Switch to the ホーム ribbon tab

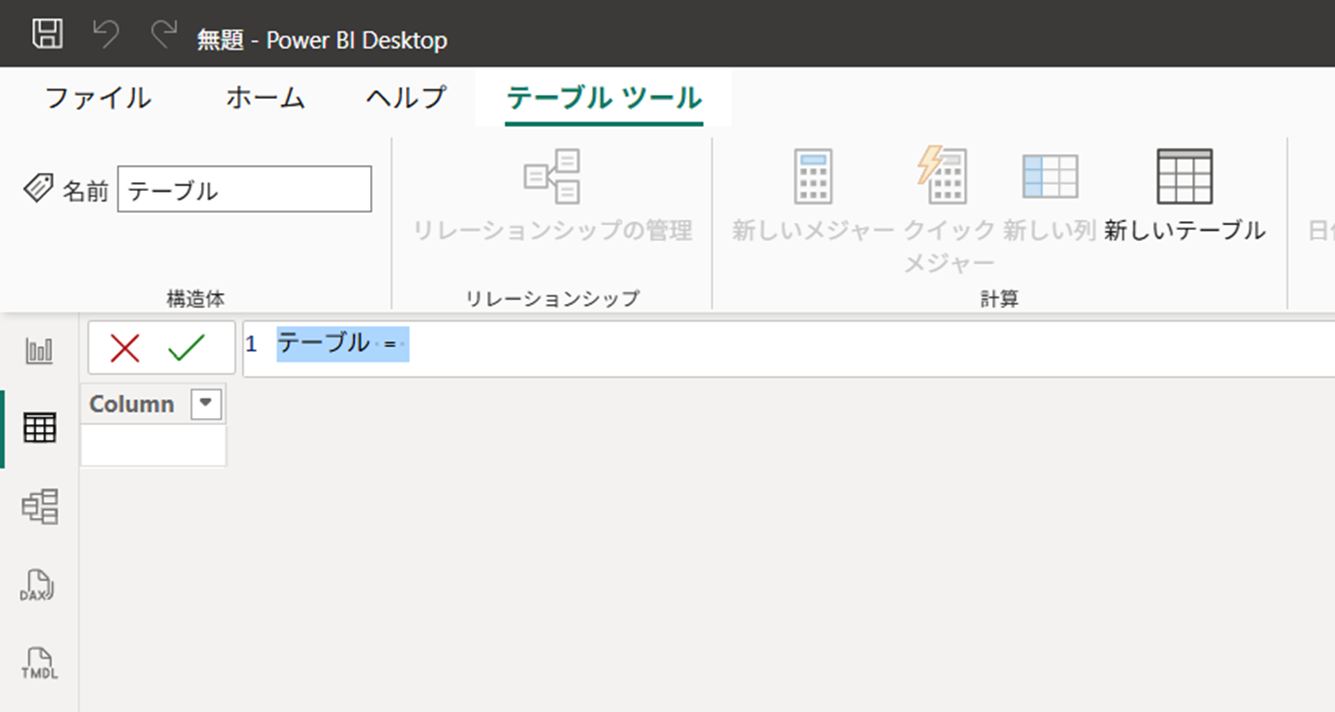265,98
